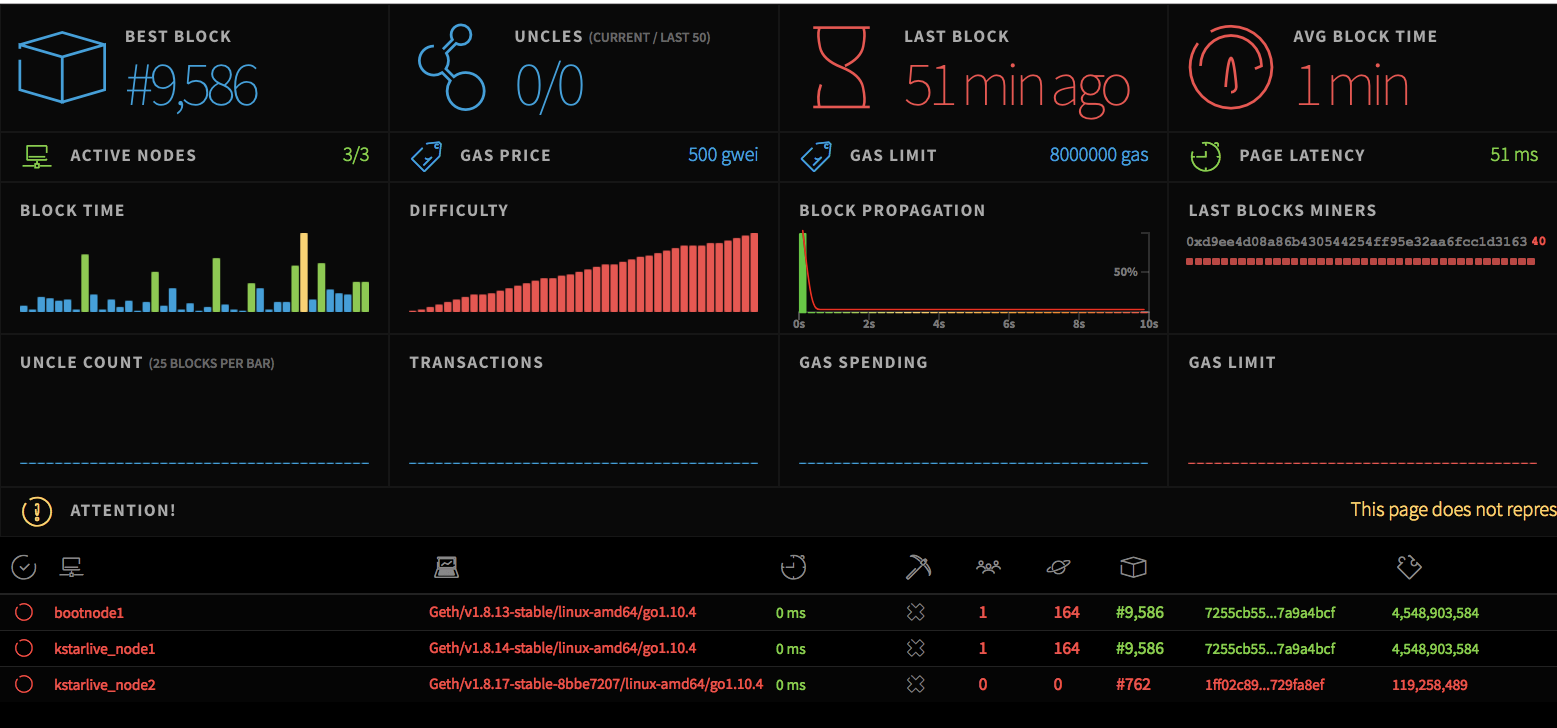This screenshot has width=1557, height=728.
Task: Click the 8000000 gas limit value
Action: pos(1099,155)
